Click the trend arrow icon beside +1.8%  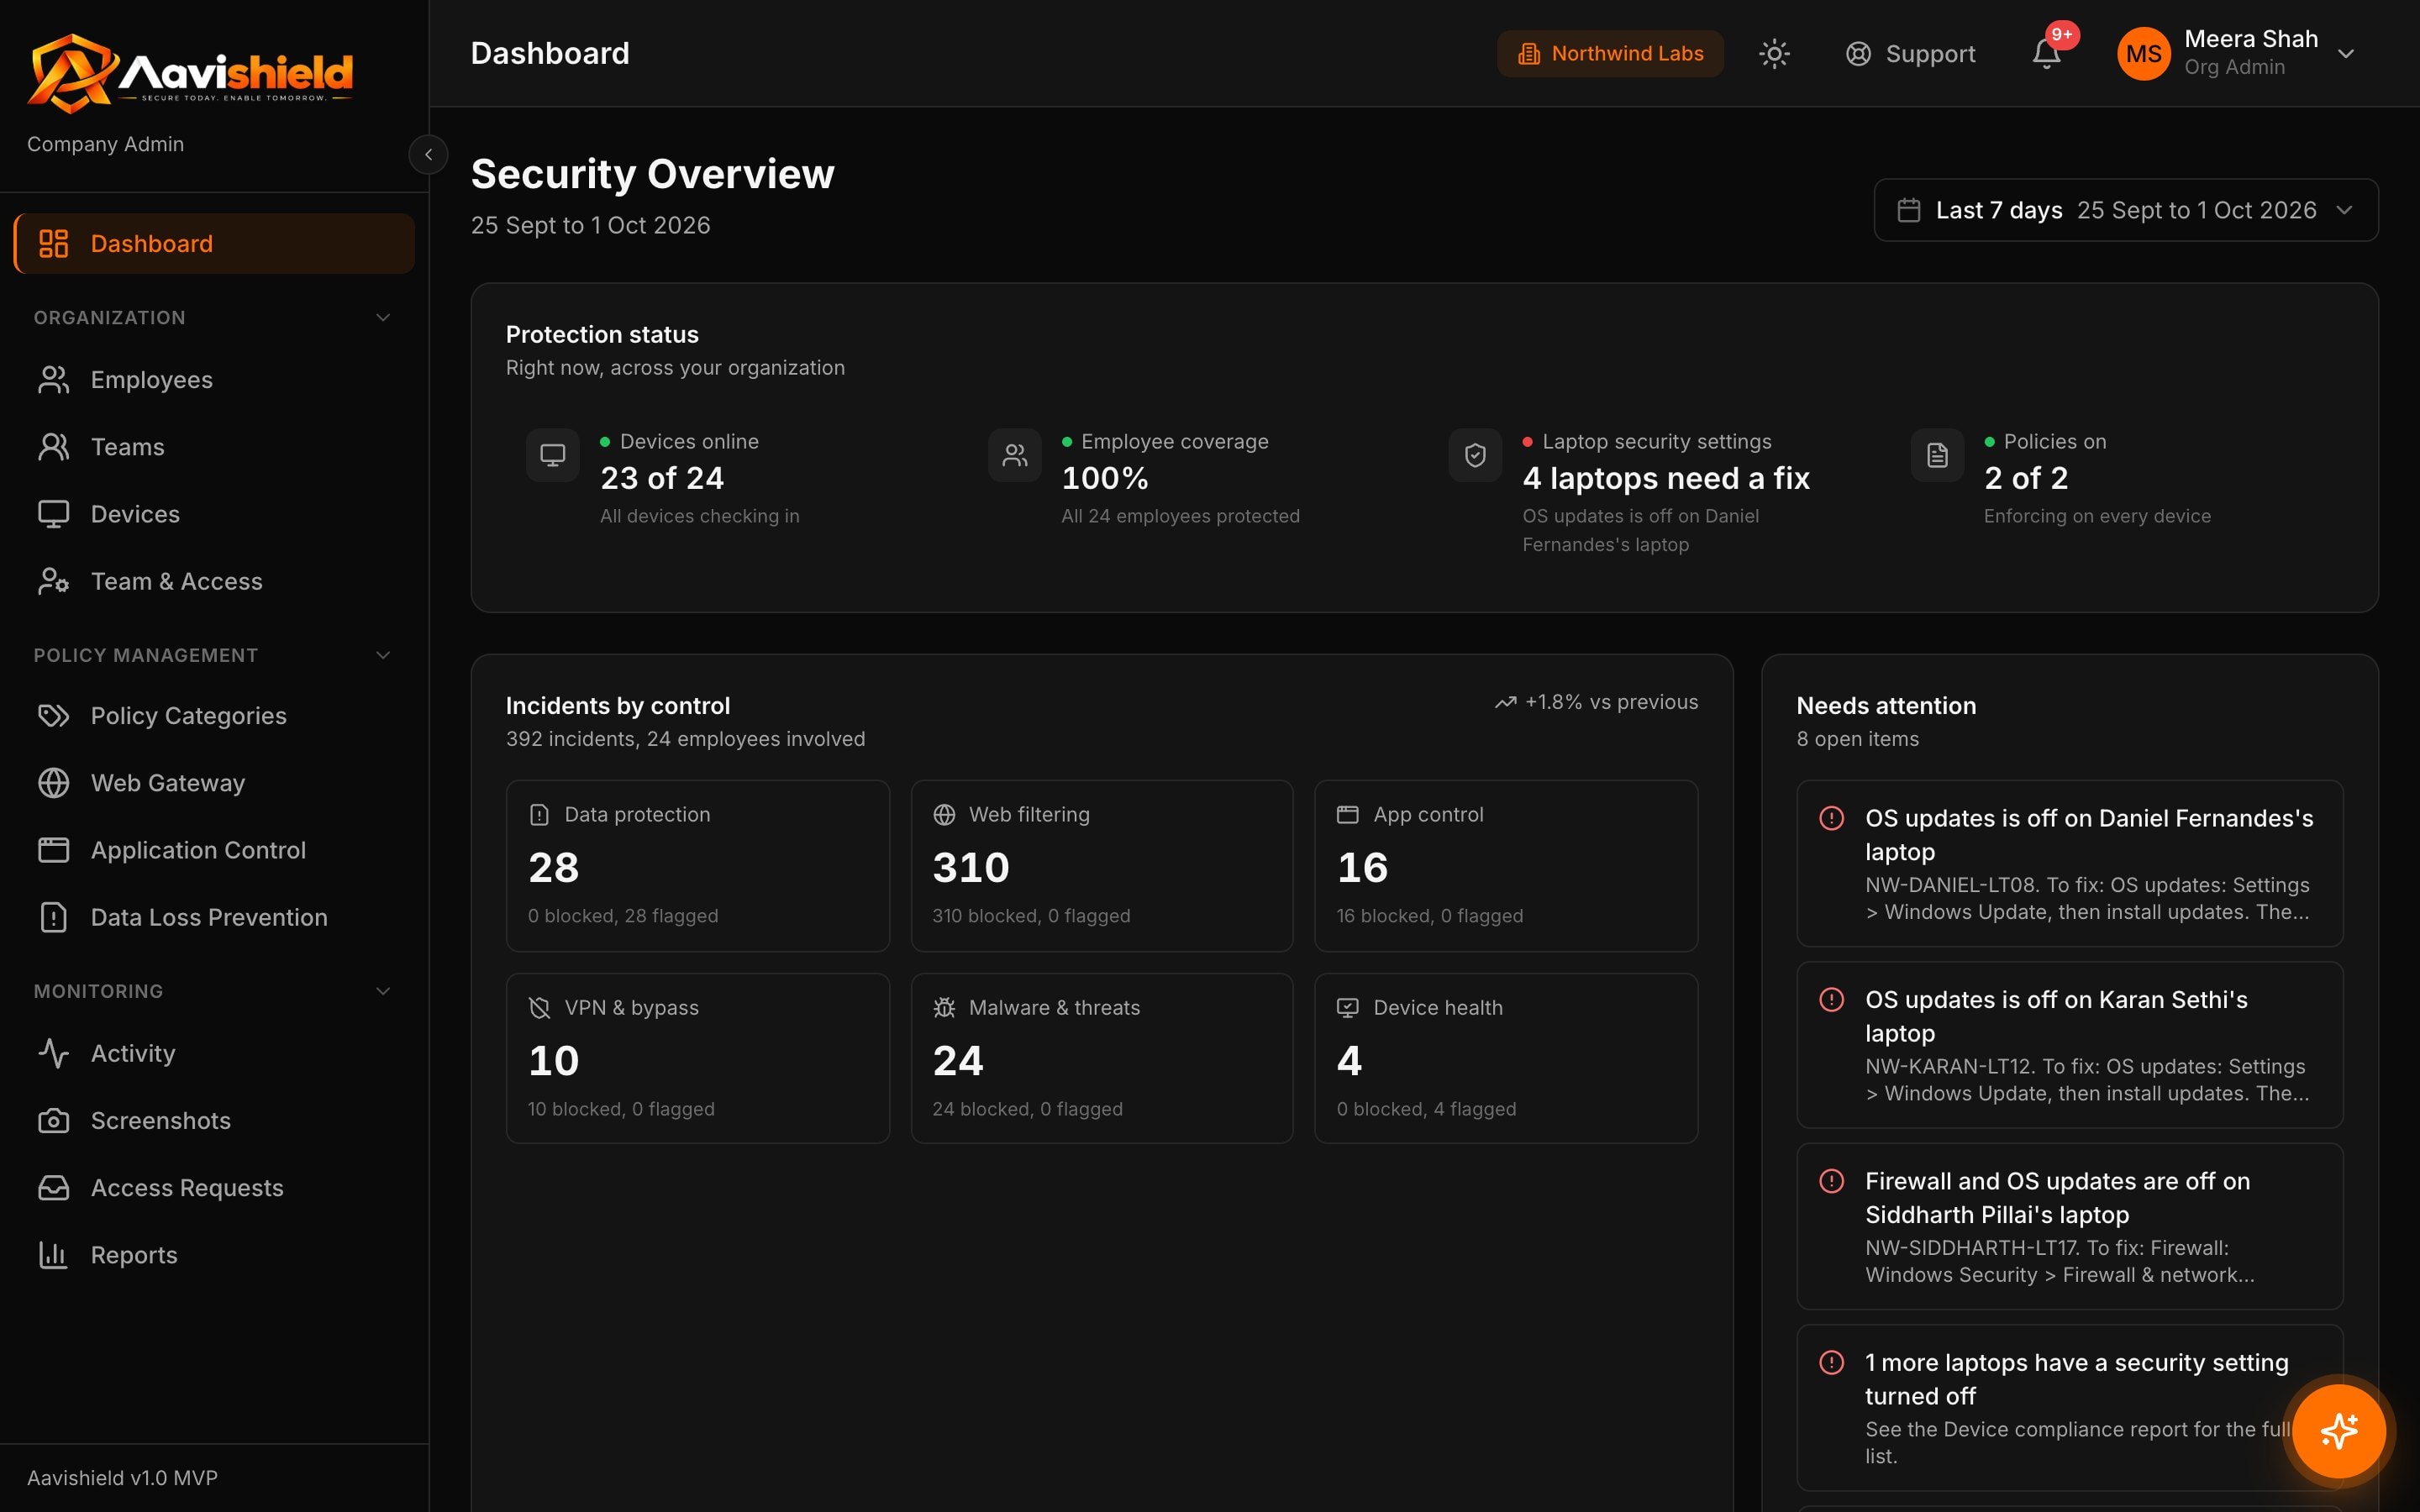point(1505,703)
